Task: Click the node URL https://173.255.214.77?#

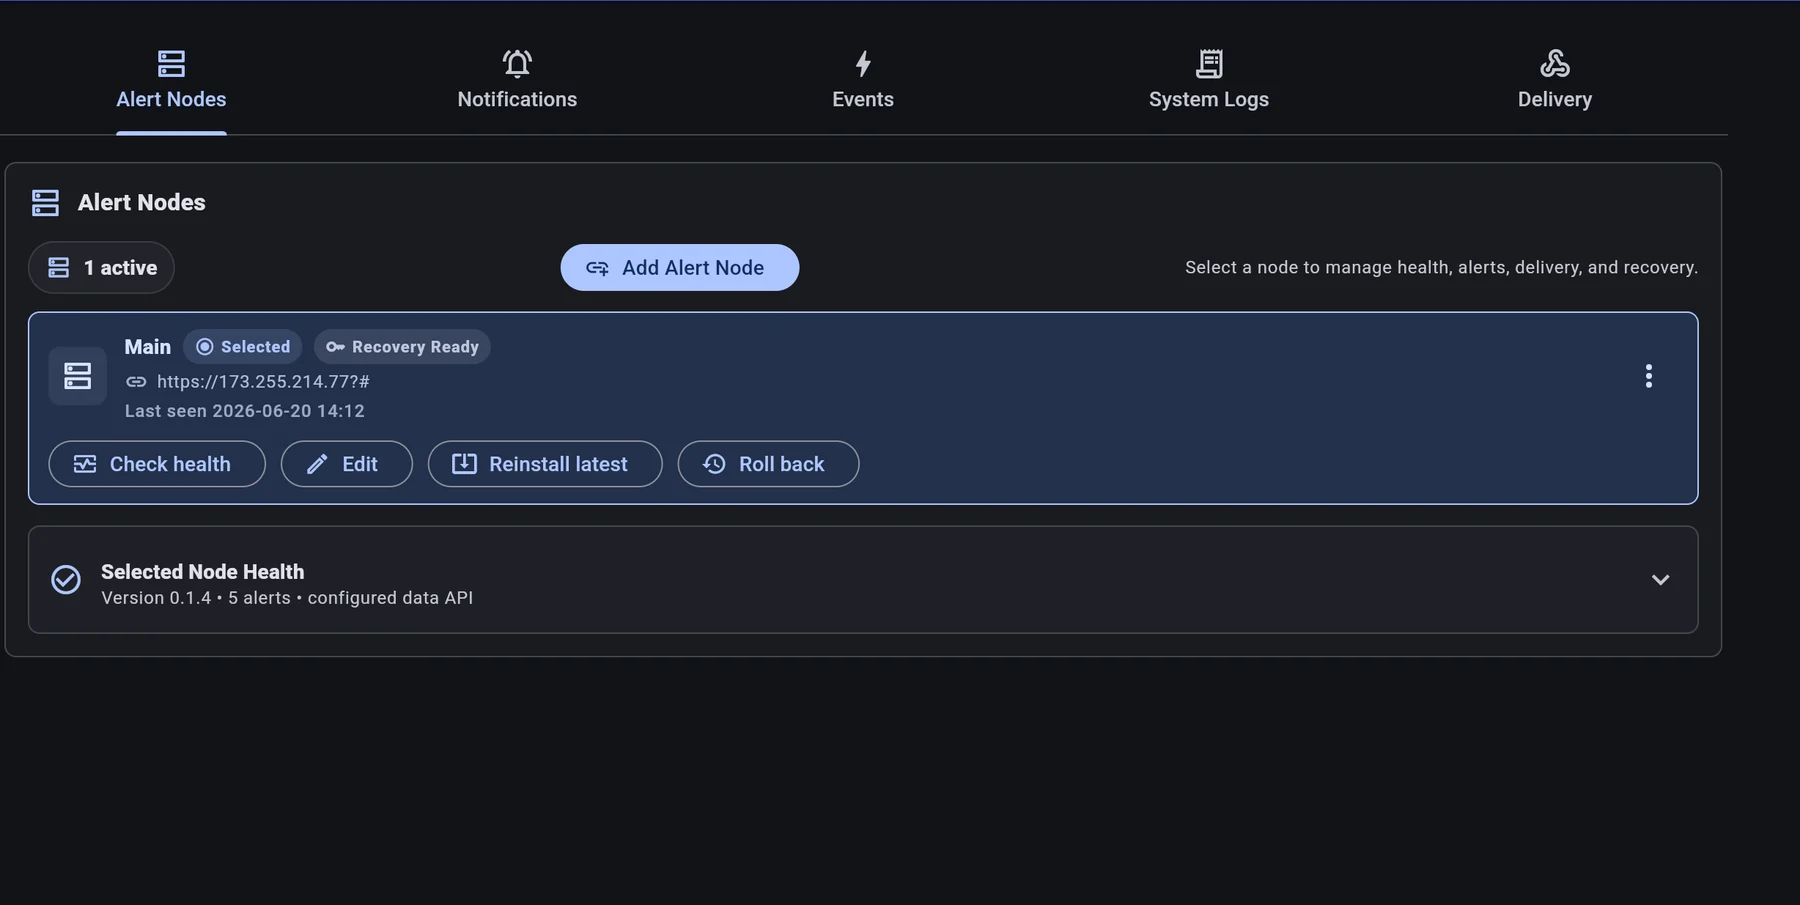Action: [263, 381]
